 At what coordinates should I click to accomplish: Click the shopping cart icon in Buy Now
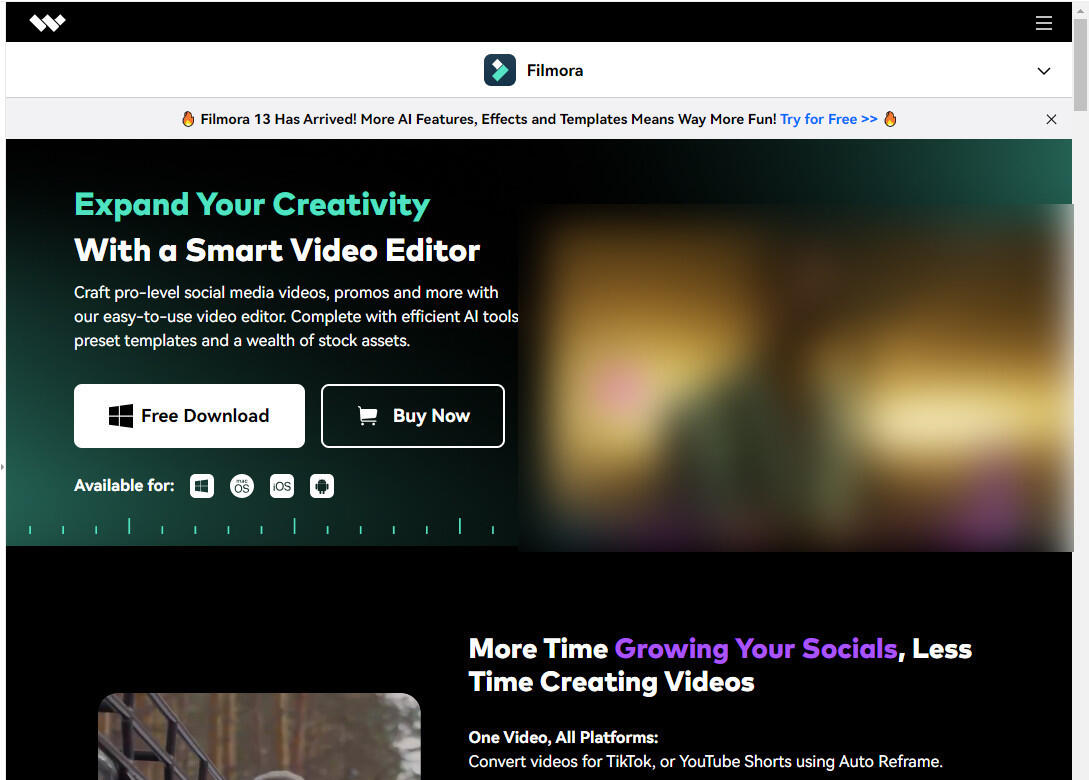[368, 416]
